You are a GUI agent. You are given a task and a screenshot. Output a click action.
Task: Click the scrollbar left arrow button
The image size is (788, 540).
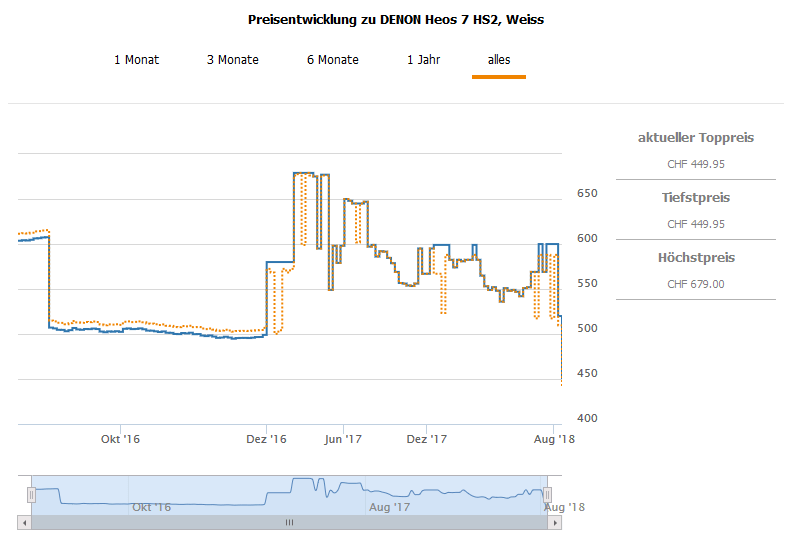(x=24, y=522)
